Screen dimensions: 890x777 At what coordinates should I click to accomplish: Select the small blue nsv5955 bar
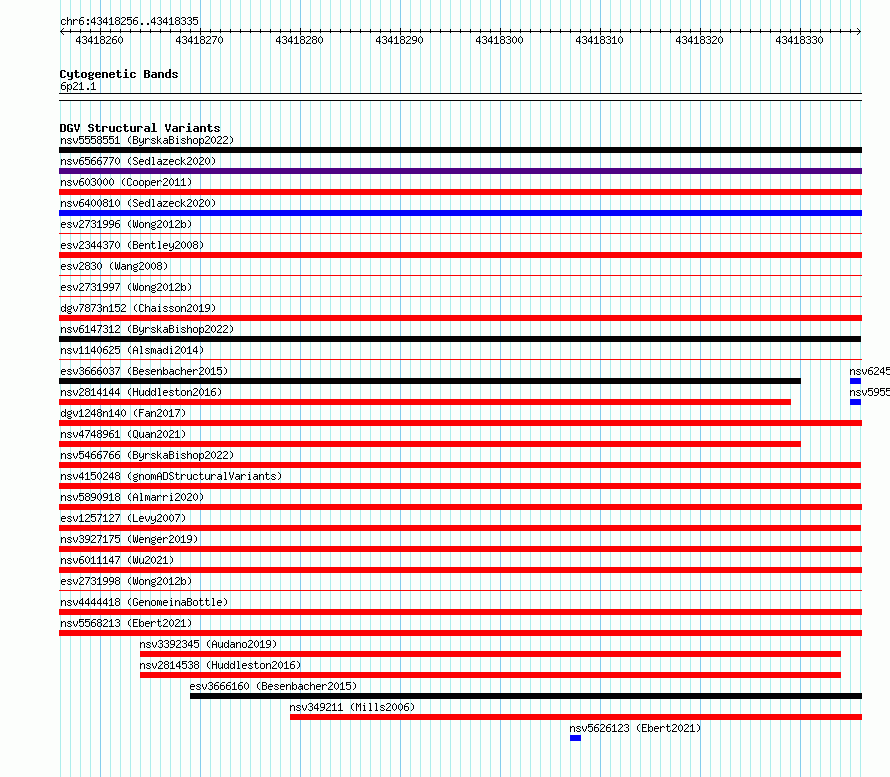pos(855,402)
